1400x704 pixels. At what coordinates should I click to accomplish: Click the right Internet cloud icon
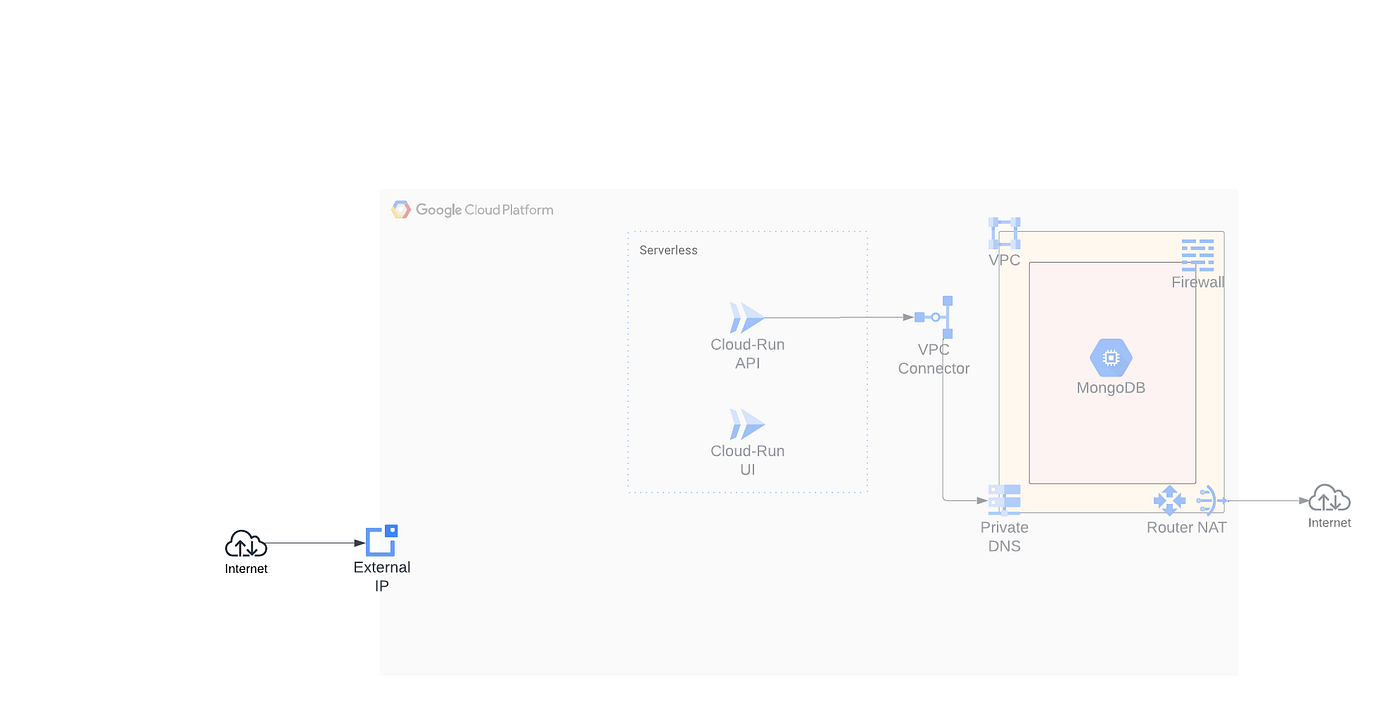(x=1328, y=497)
